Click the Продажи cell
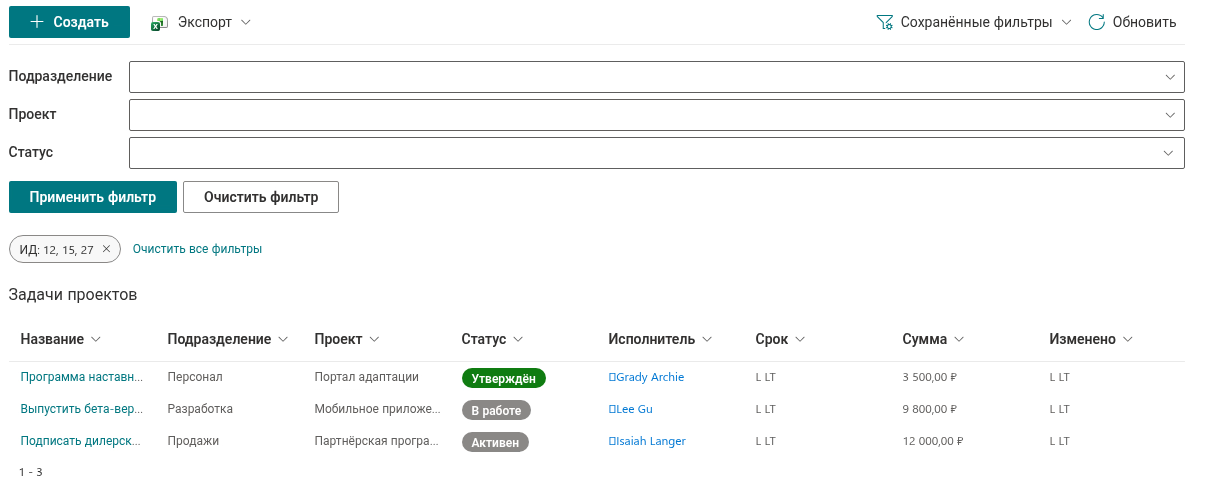Screen dimensions: 1210x490 coord(193,441)
